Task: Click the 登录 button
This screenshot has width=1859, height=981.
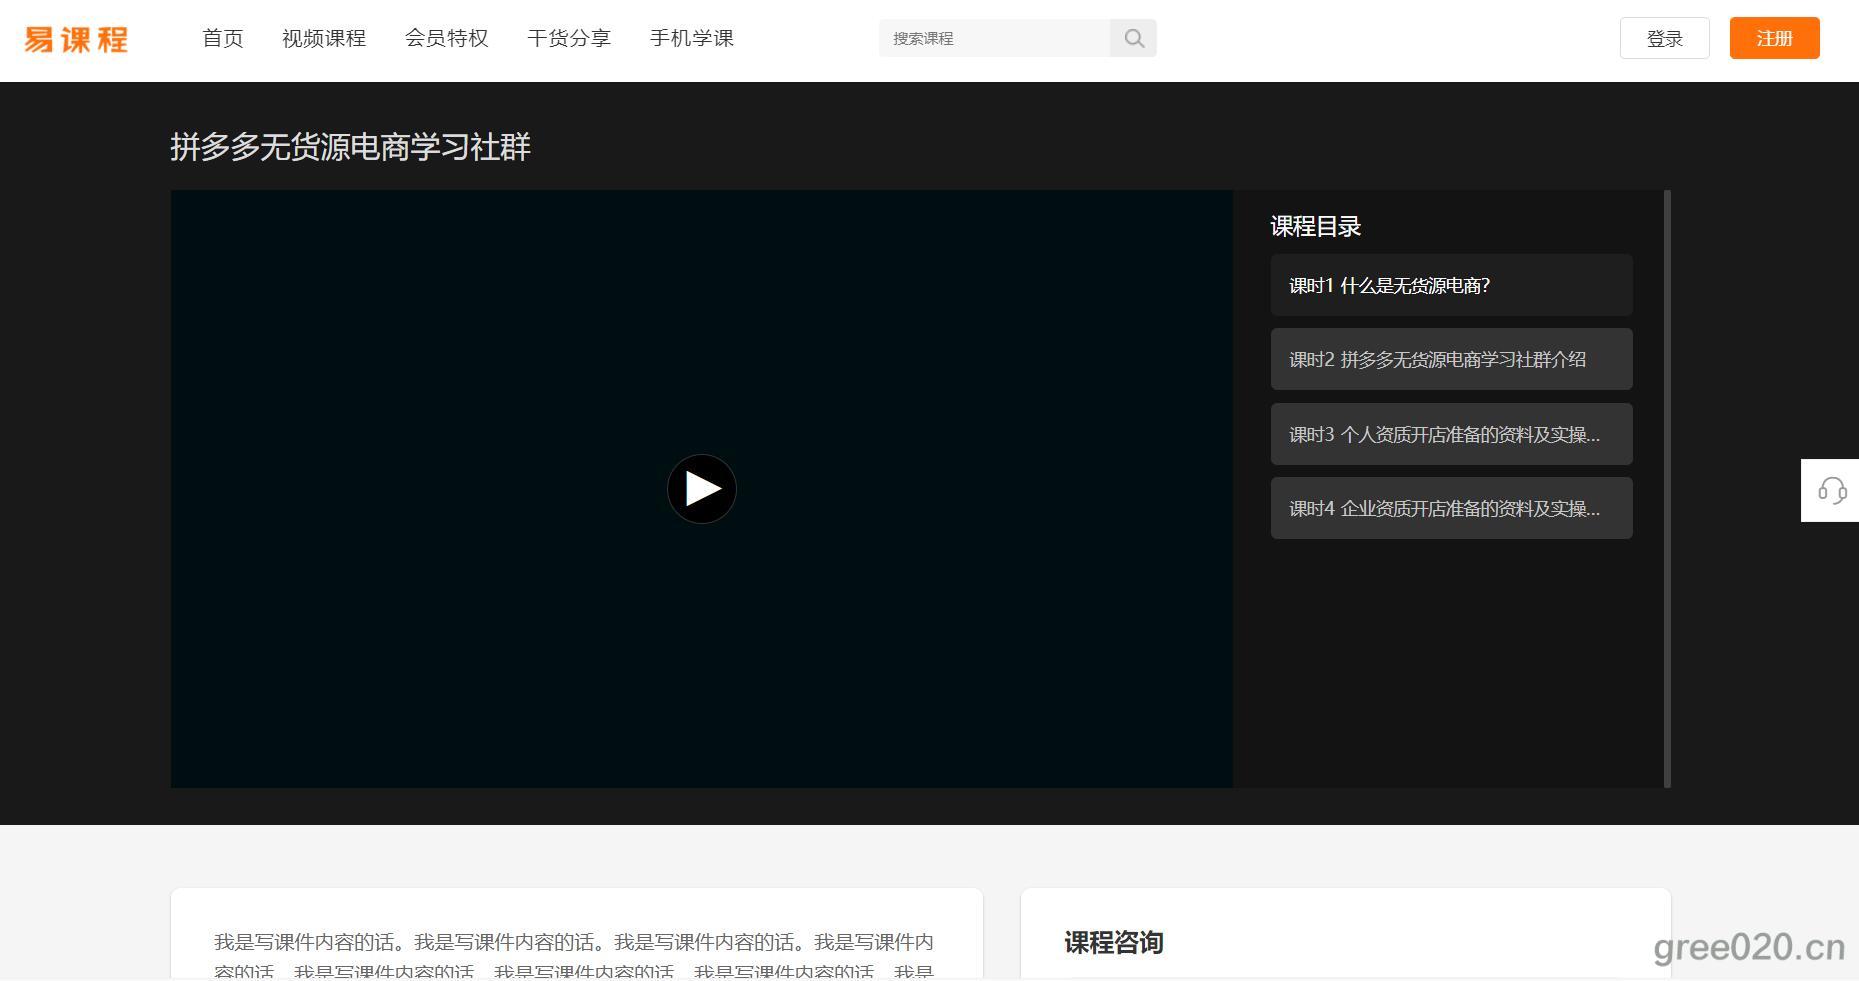Action: pos(1665,38)
